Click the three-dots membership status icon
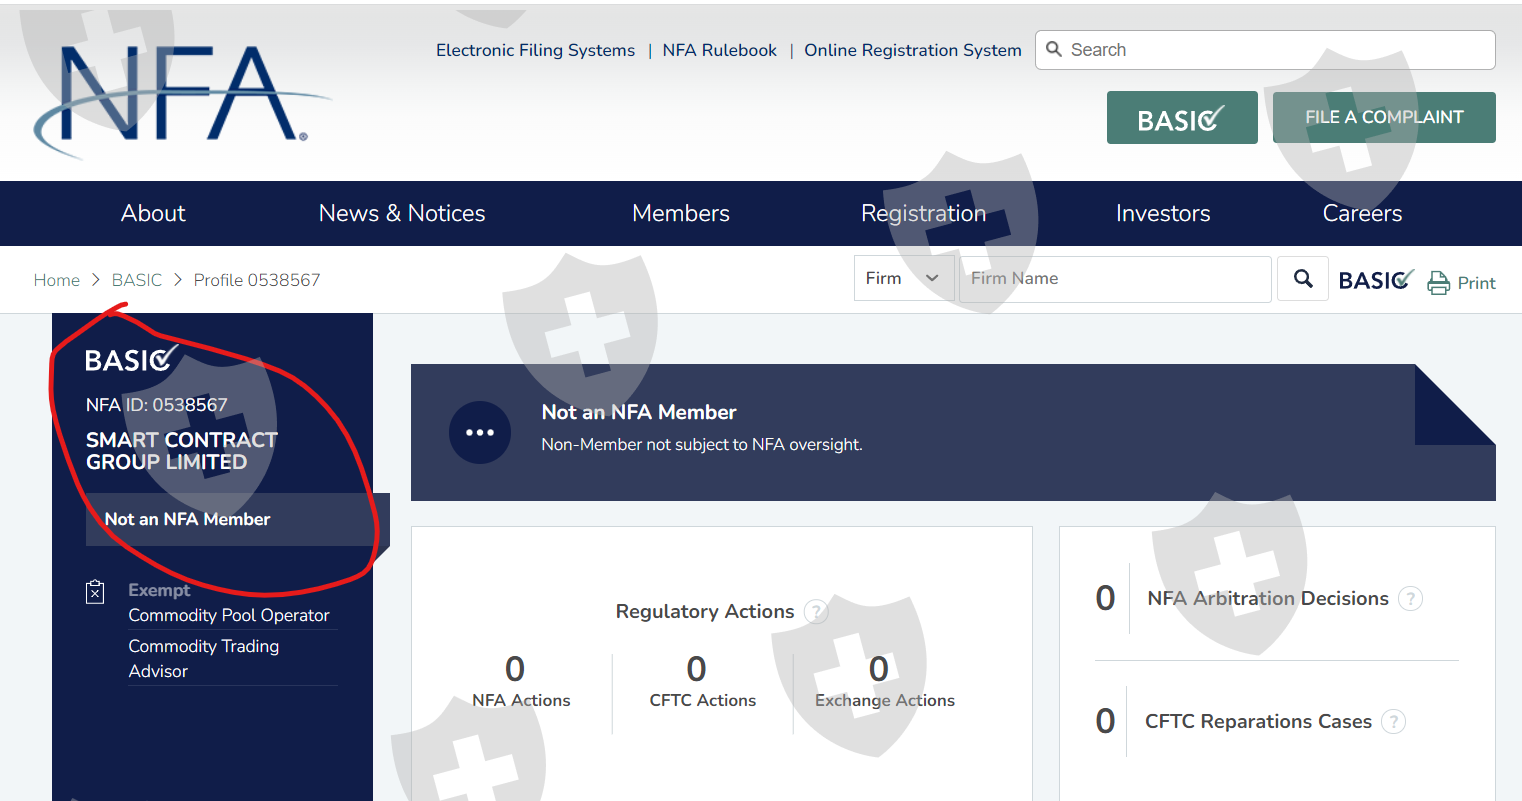Image resolution: width=1522 pixels, height=801 pixels. pyautogui.click(x=480, y=433)
